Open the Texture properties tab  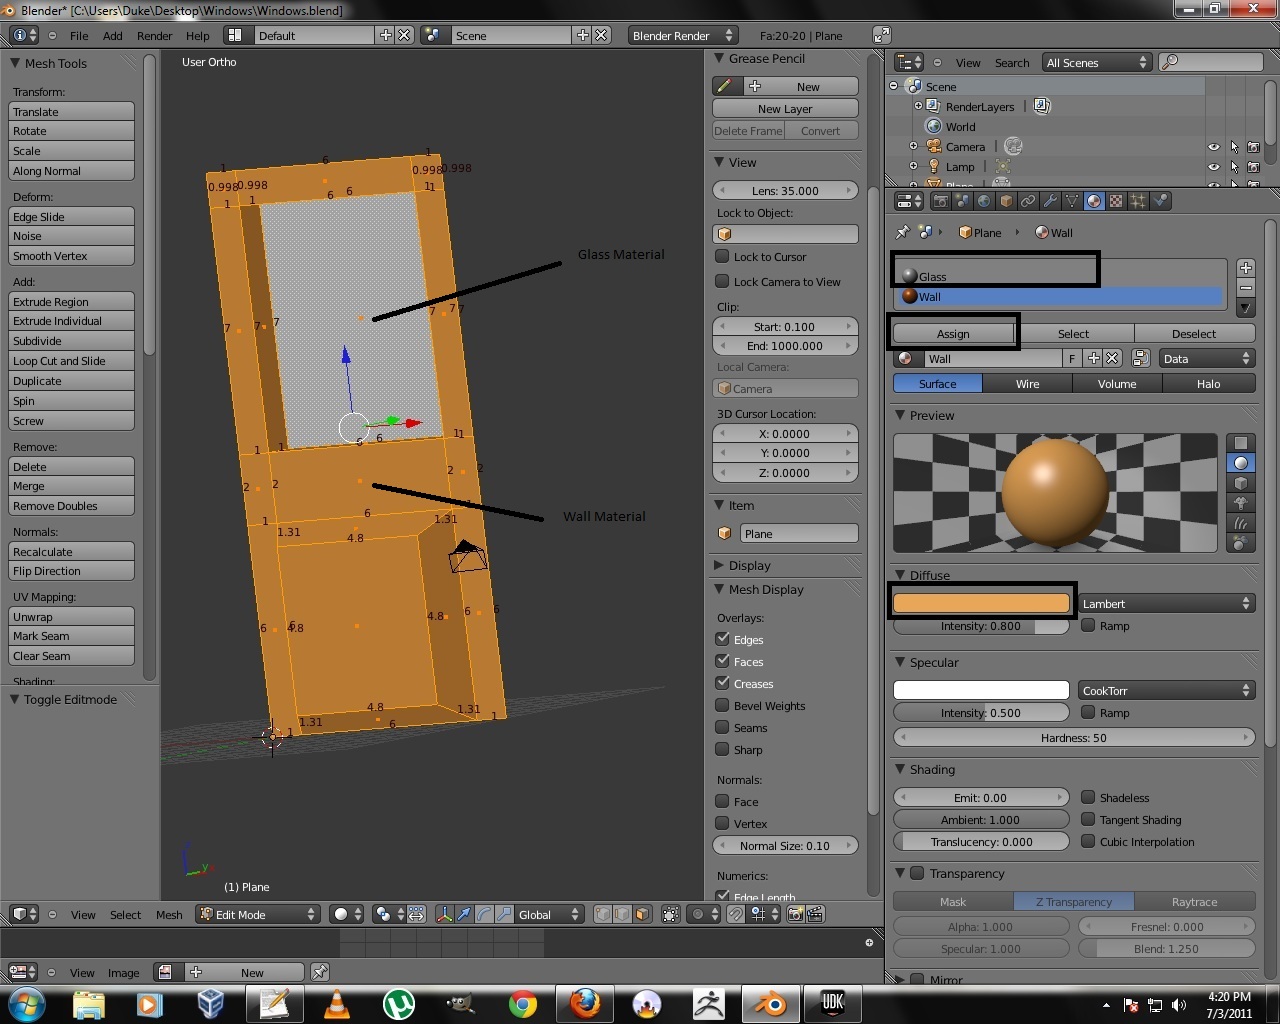(x=1115, y=200)
